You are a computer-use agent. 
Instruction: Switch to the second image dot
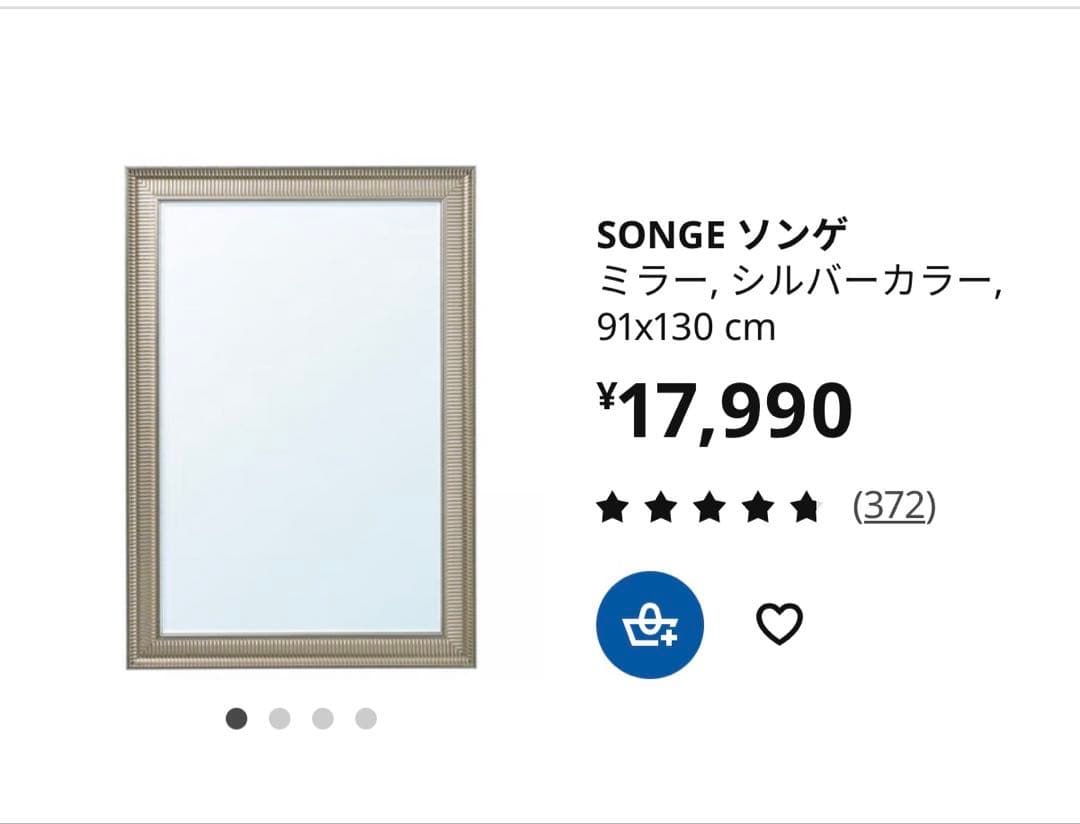[x=279, y=718]
